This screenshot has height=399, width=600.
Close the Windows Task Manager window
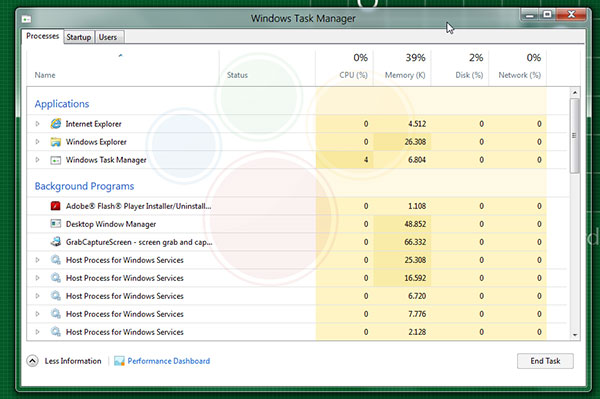pos(571,15)
